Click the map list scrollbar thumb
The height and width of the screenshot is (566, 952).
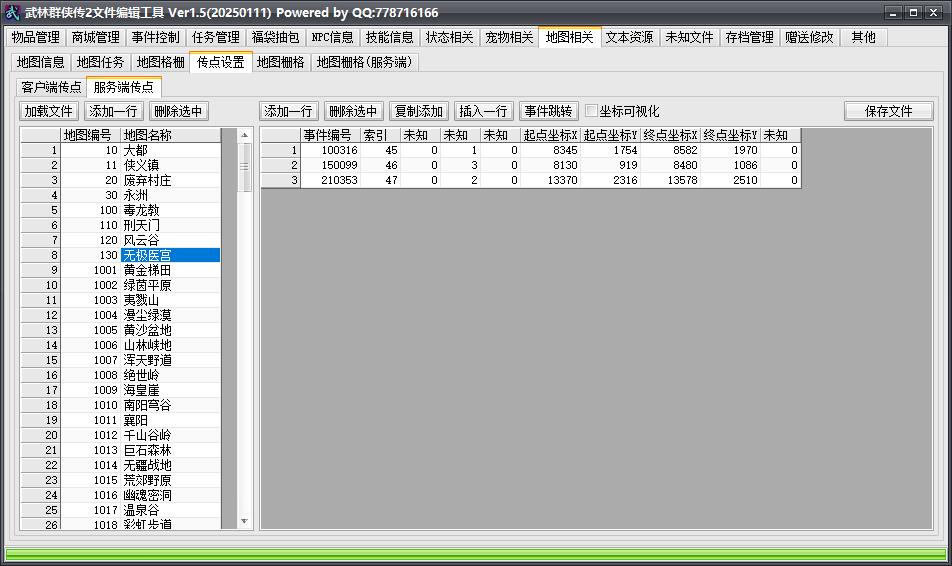[x=245, y=167]
